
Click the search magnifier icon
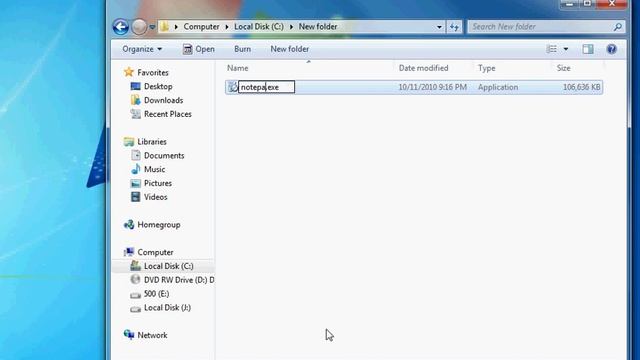(618, 27)
